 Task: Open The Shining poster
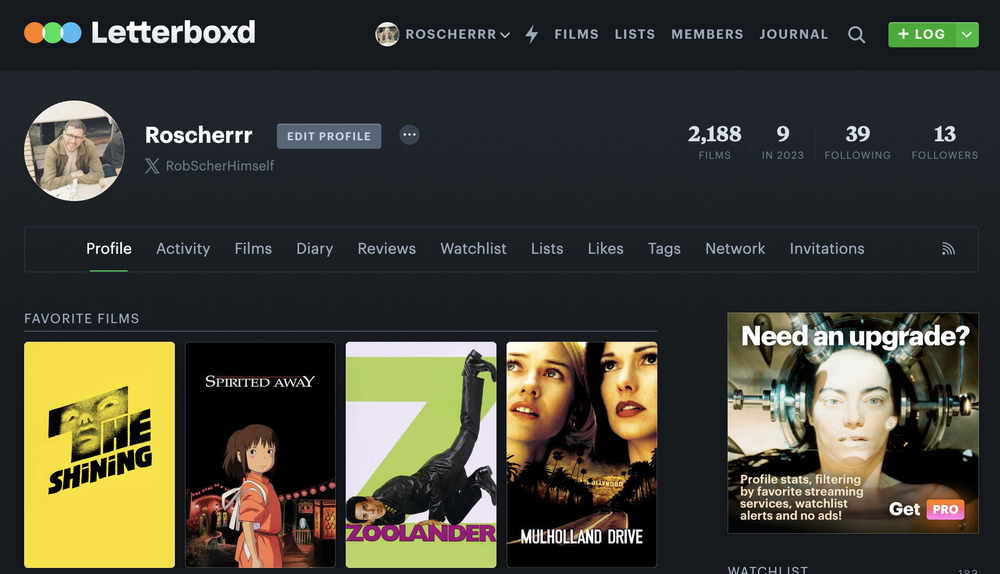[99, 455]
